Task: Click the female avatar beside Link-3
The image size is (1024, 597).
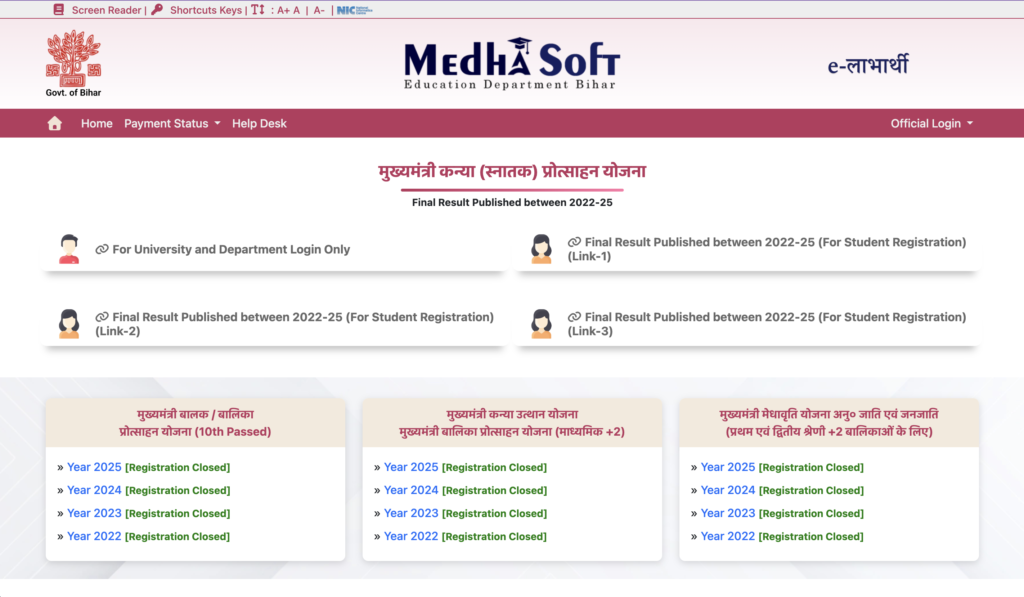Action: 541,324
